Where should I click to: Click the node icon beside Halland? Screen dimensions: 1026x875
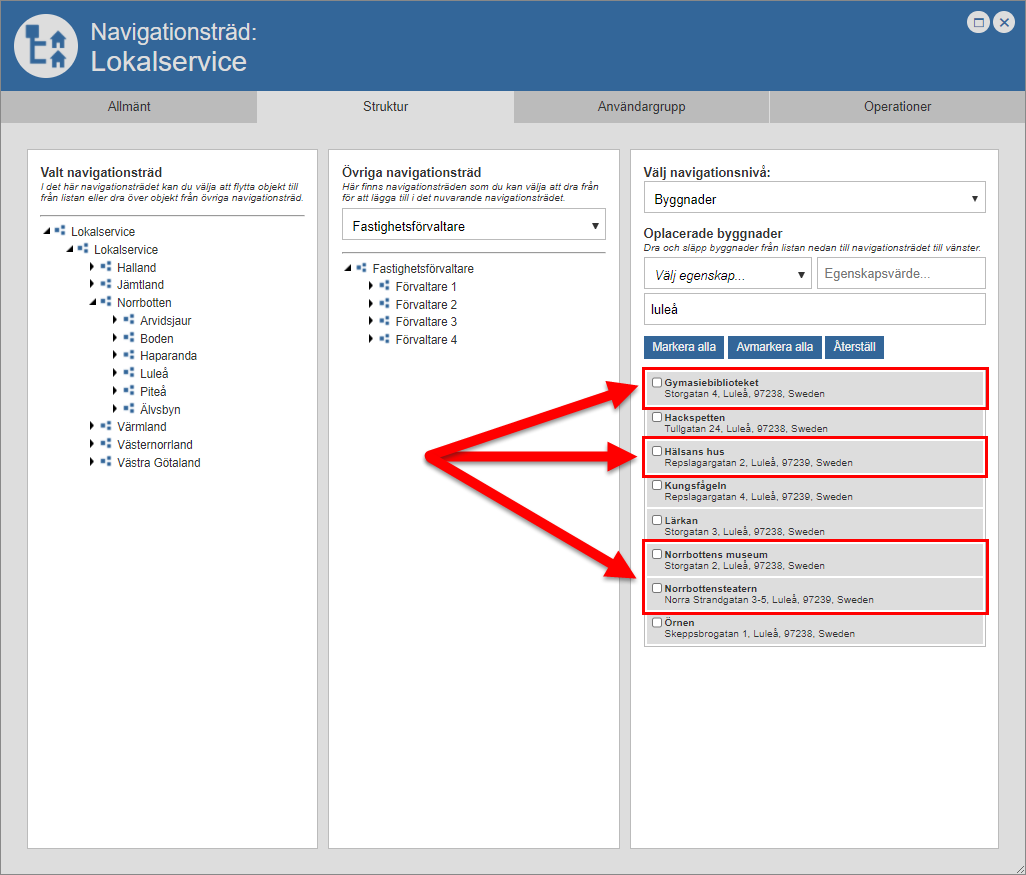[x=106, y=267]
